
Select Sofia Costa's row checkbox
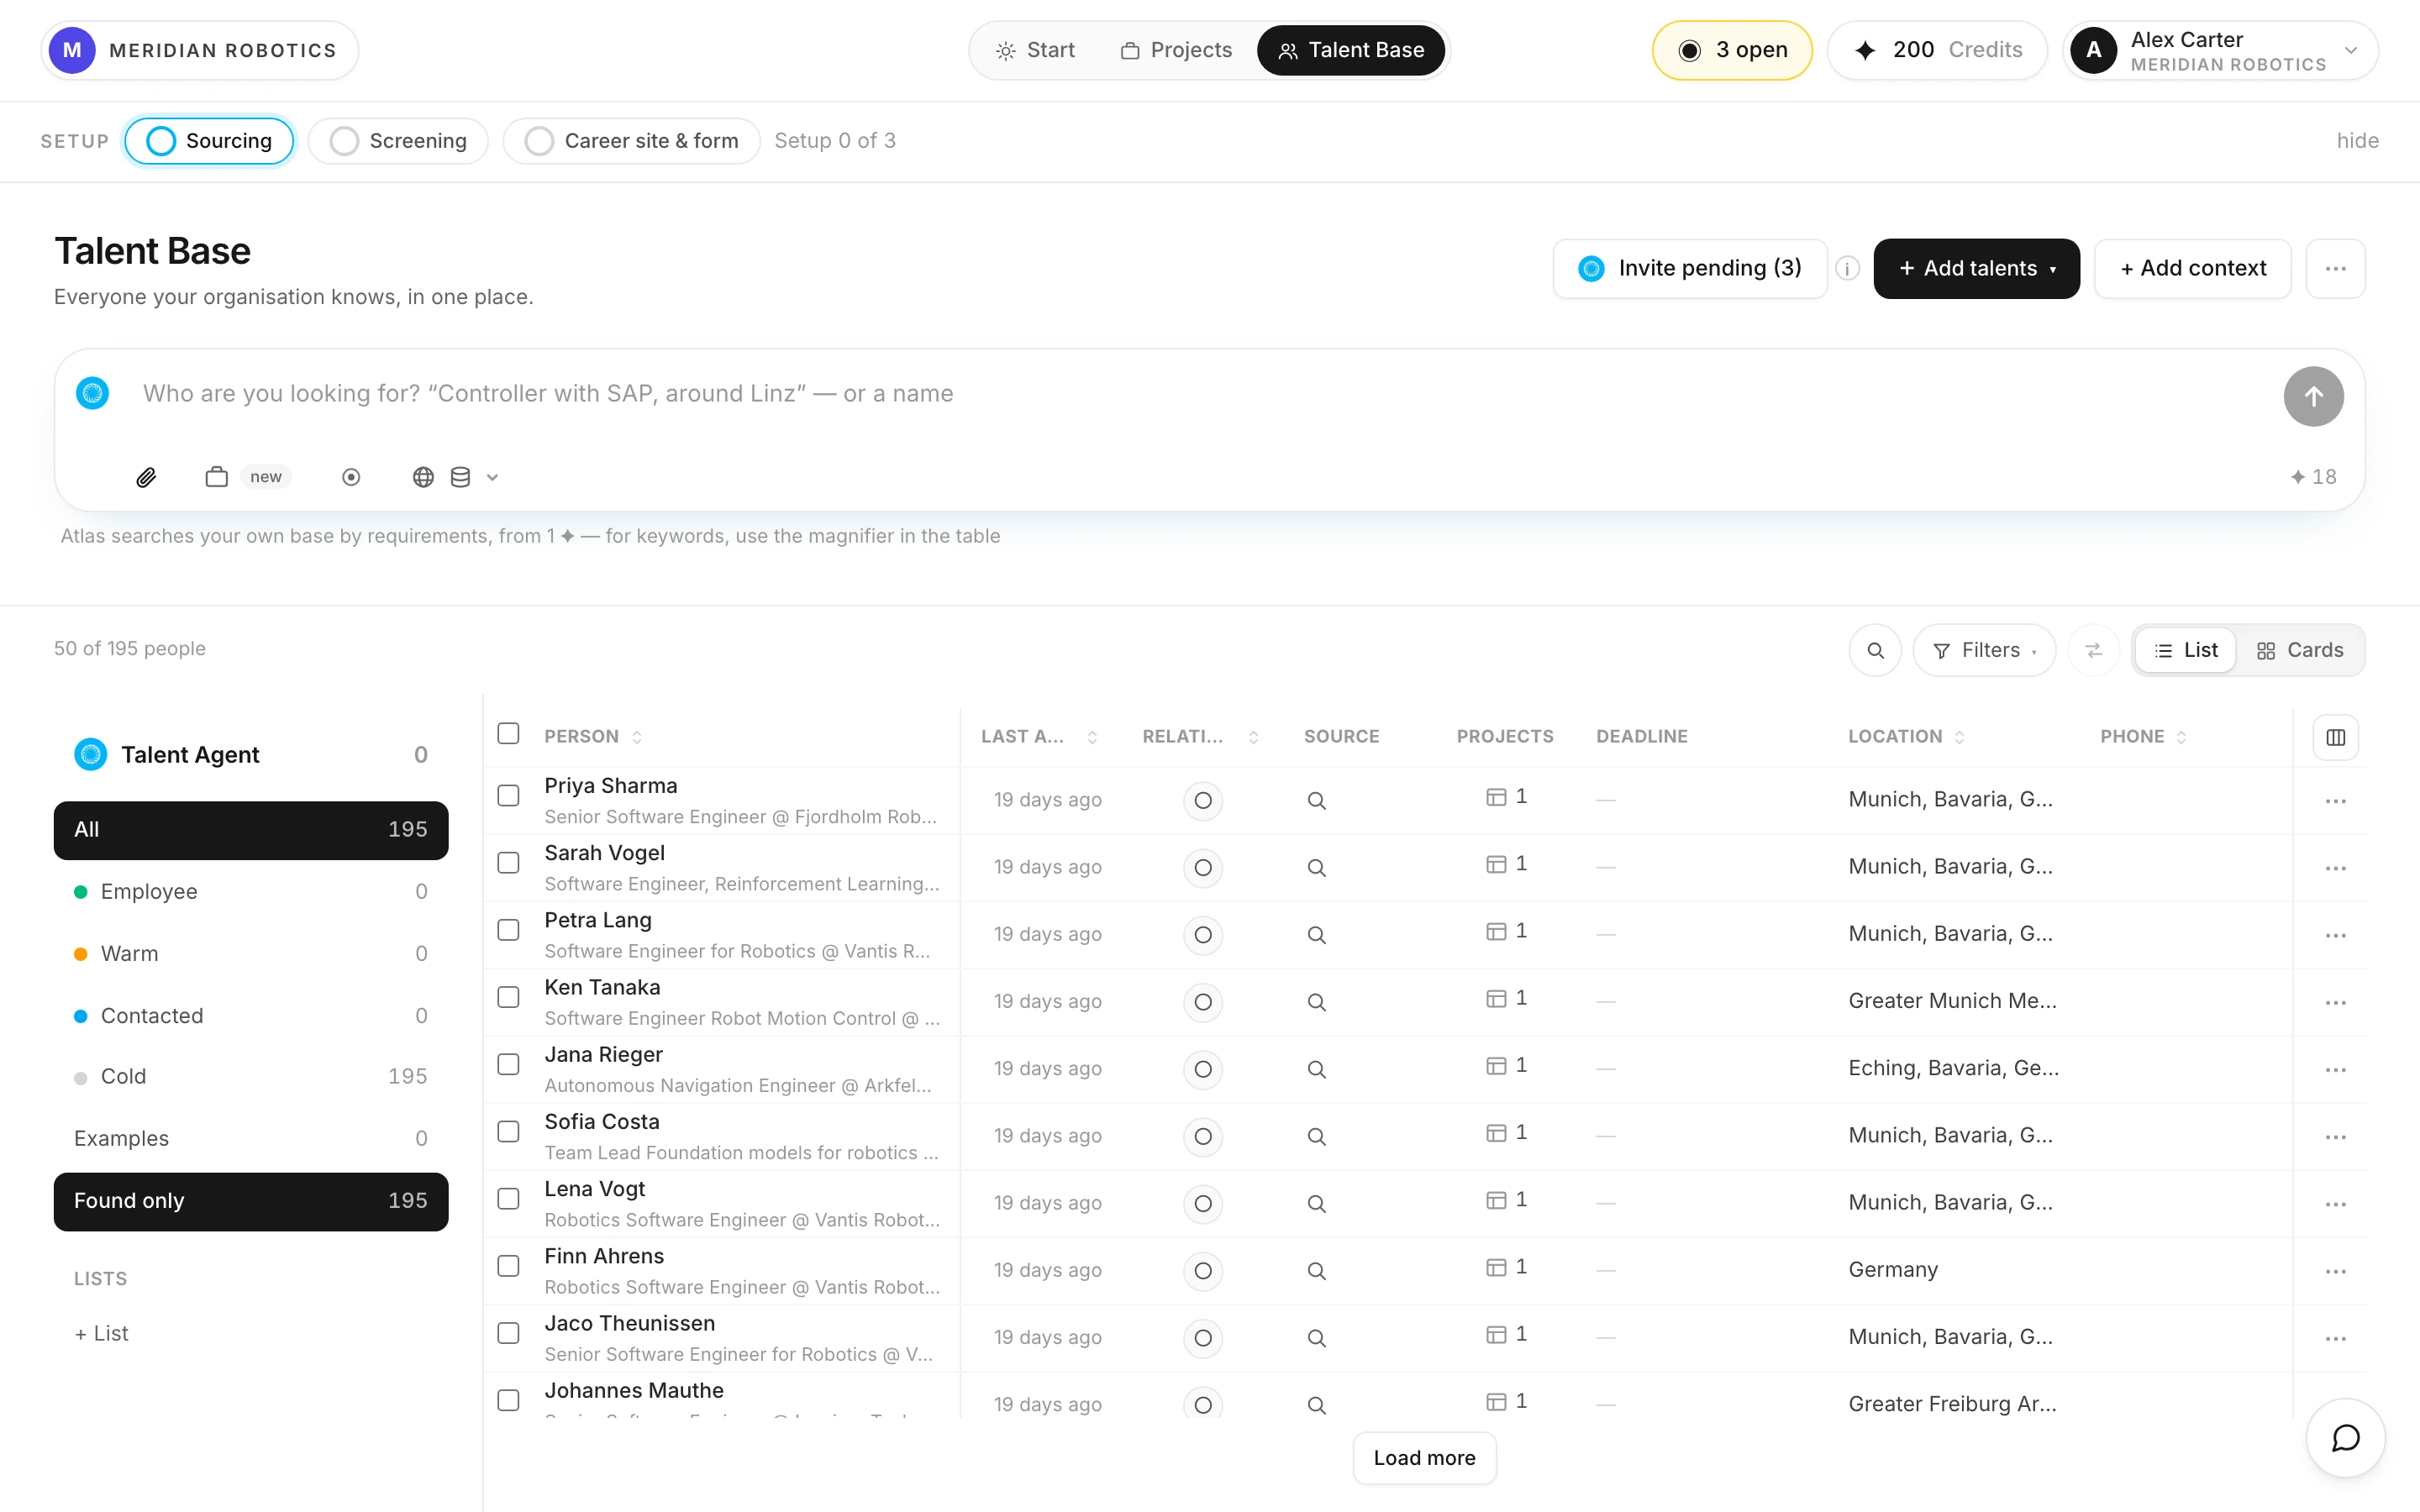coord(508,1131)
